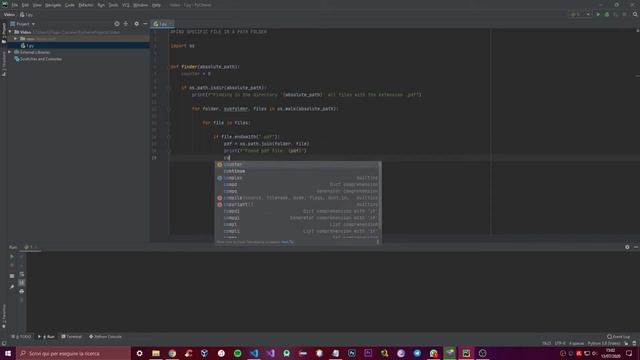Click the completion popup scrollbar
Screen dimensions: 640x360
tap(380, 195)
